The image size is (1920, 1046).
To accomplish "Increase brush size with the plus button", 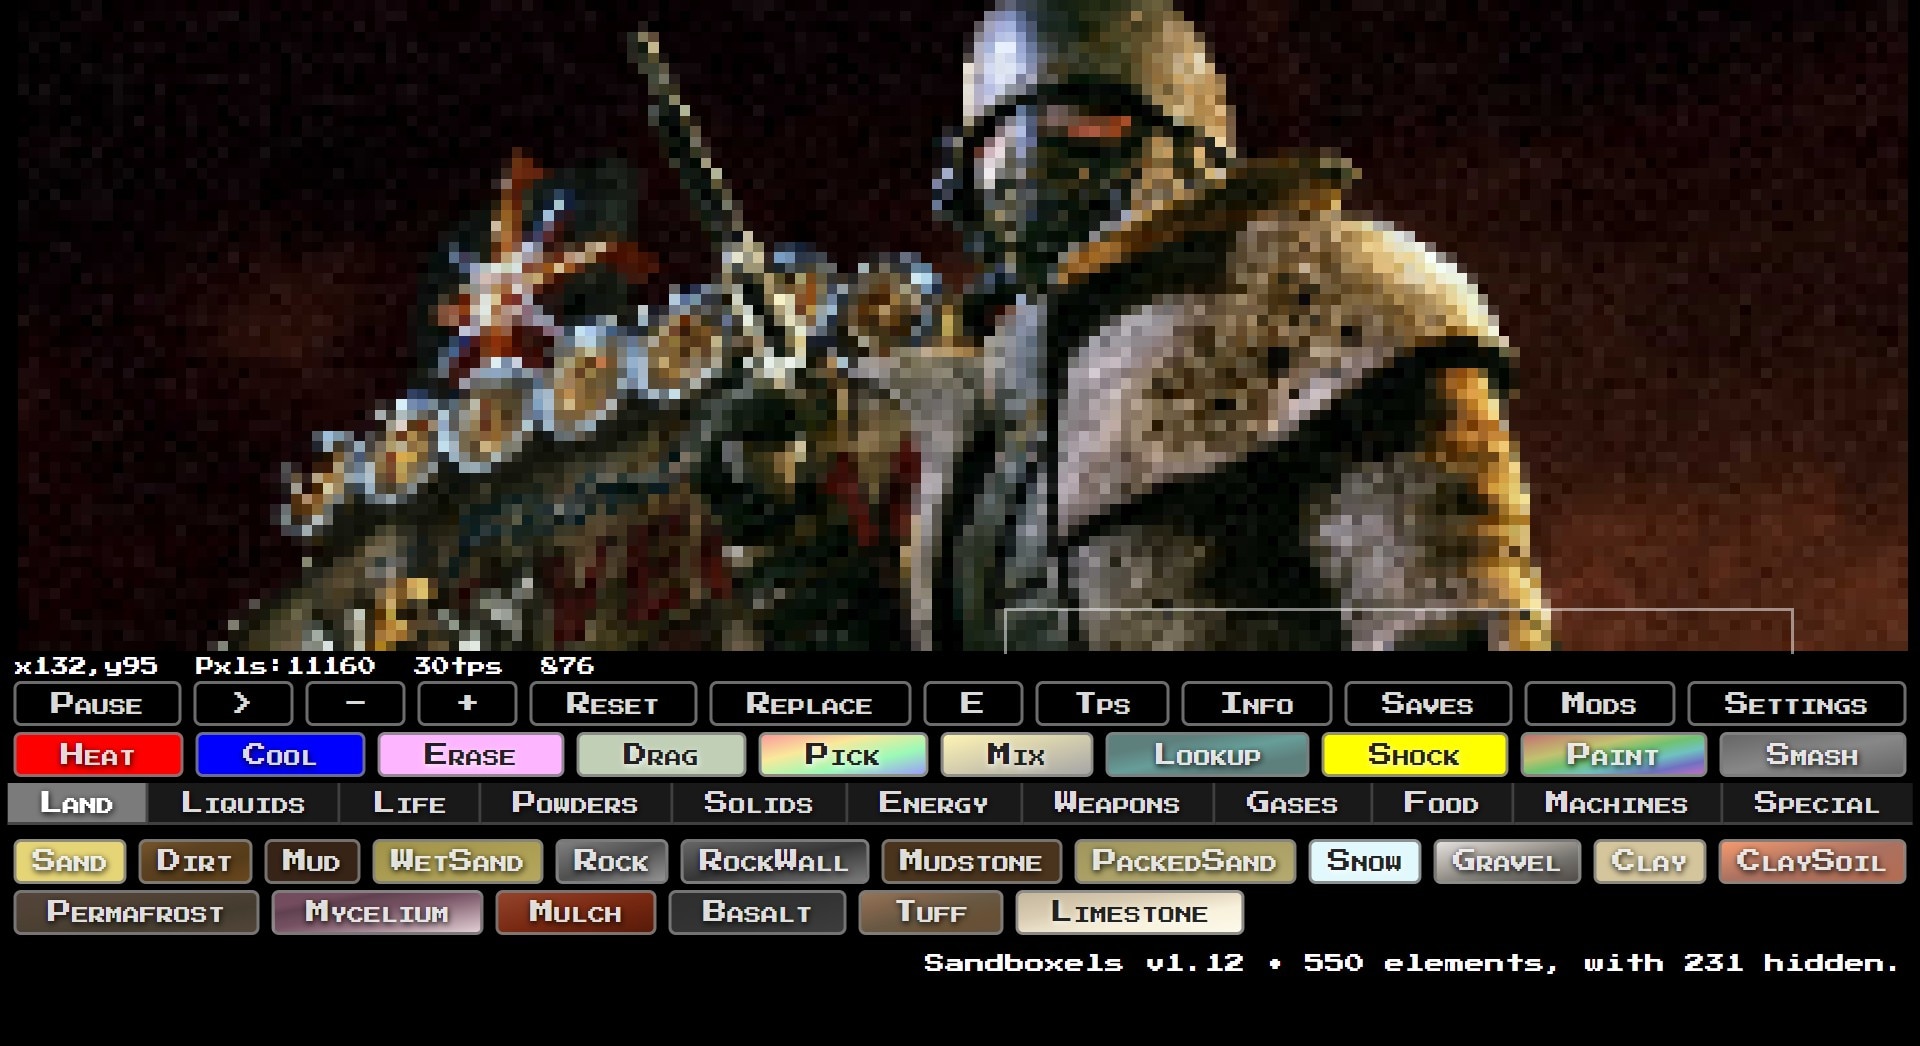I will coord(467,704).
